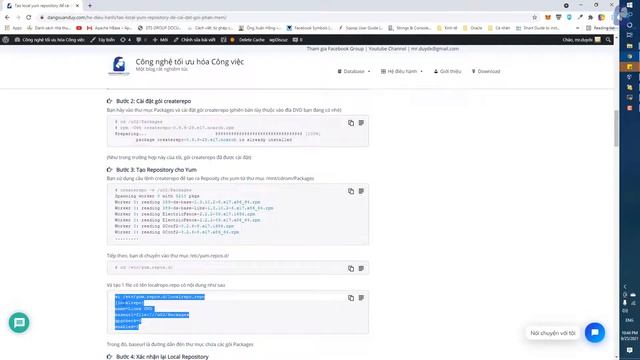
Task: Open the blue Nói chuyện với tôi chat button
Action: [x=595, y=332]
